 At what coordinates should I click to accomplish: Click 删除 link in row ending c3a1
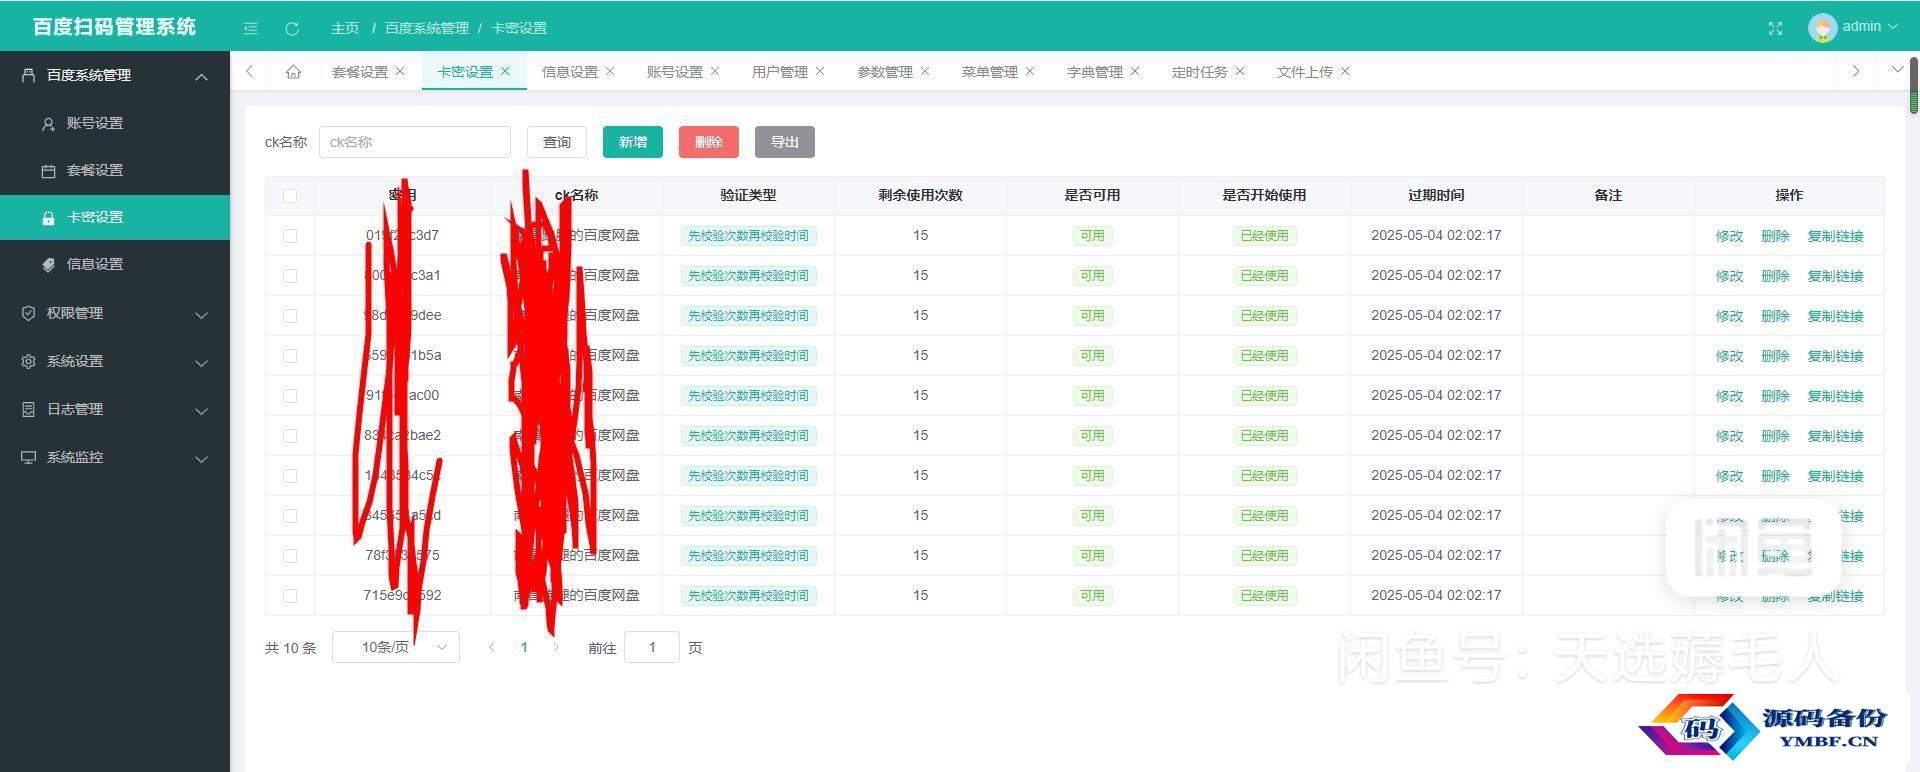1775,276
